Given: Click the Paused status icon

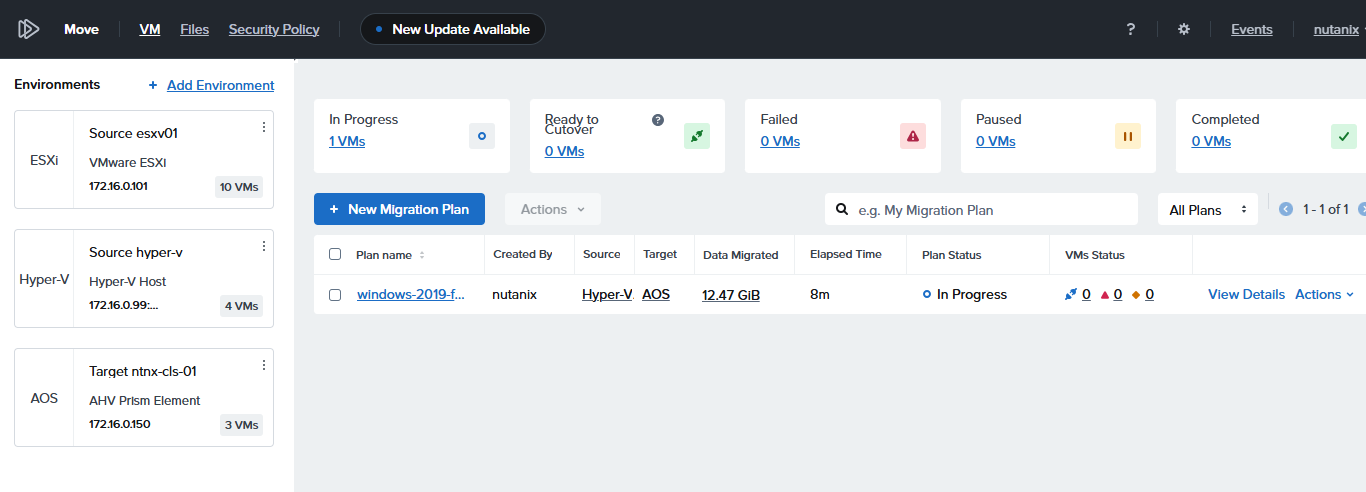Looking at the screenshot, I should [x=1127, y=136].
